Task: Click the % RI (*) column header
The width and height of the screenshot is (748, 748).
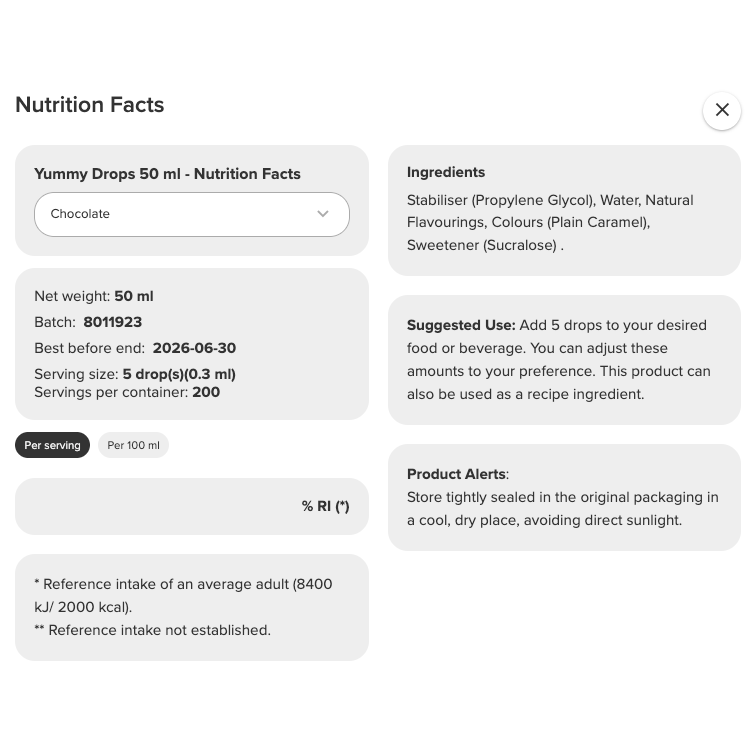Action: (x=325, y=506)
